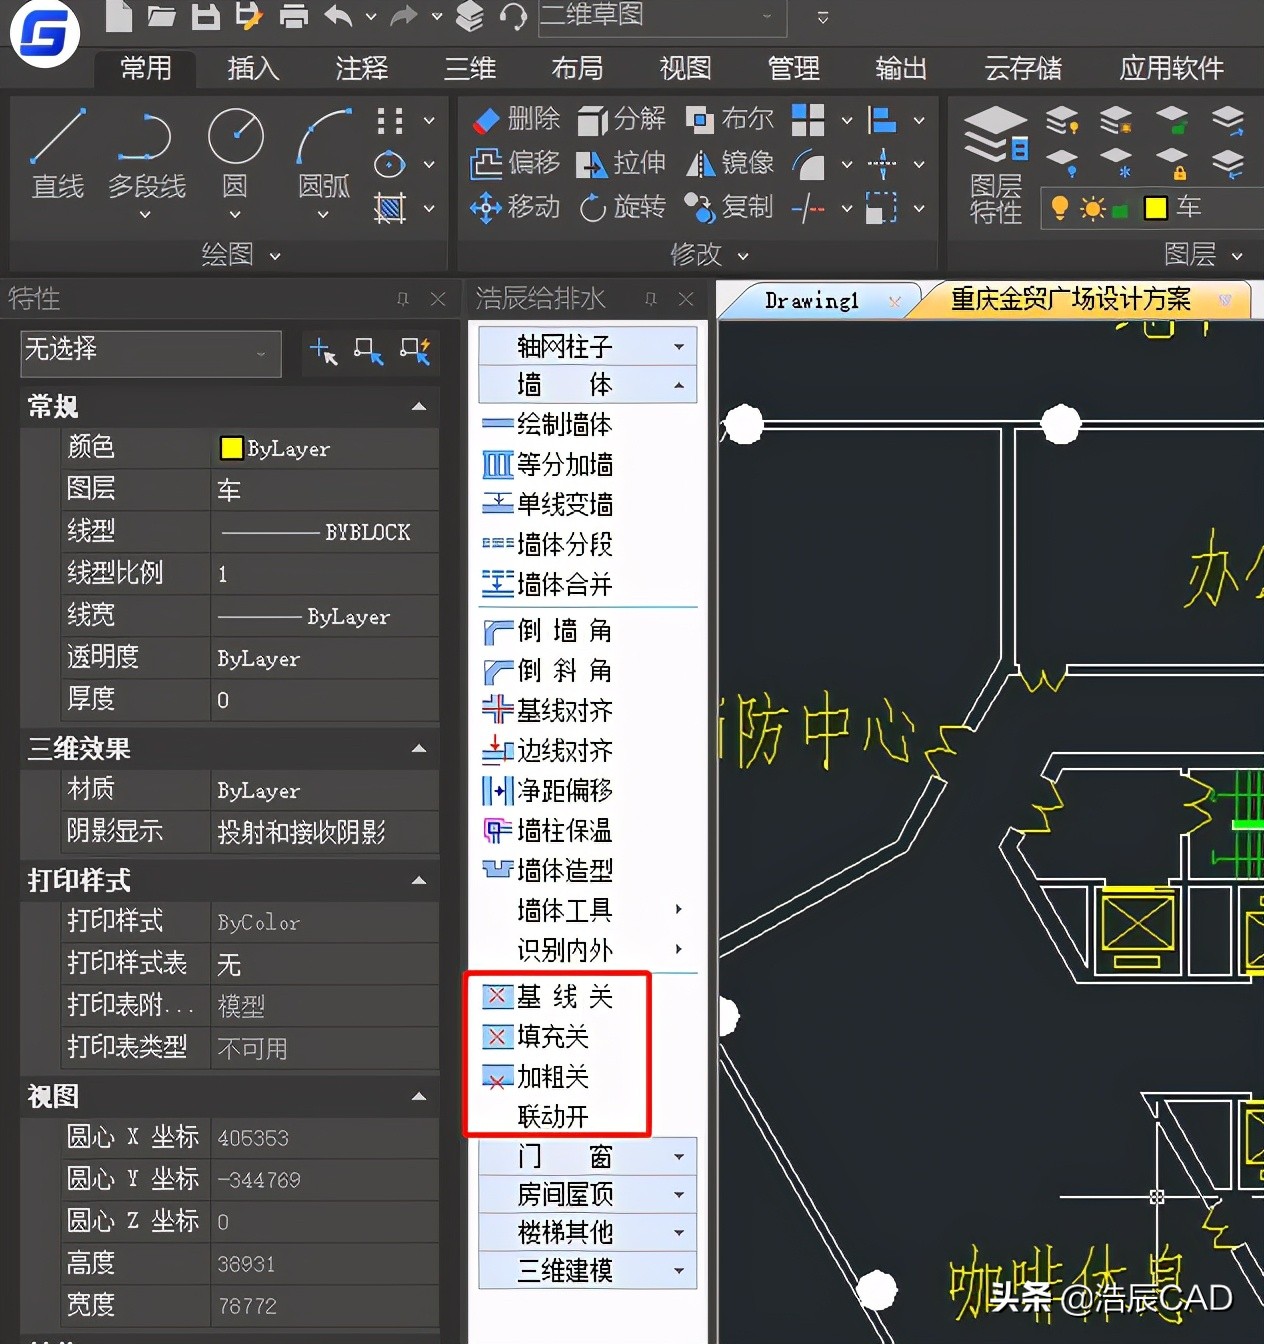1264x1344 pixels.
Task: Click the select objects icon in 特性 panel
Action: 368,352
